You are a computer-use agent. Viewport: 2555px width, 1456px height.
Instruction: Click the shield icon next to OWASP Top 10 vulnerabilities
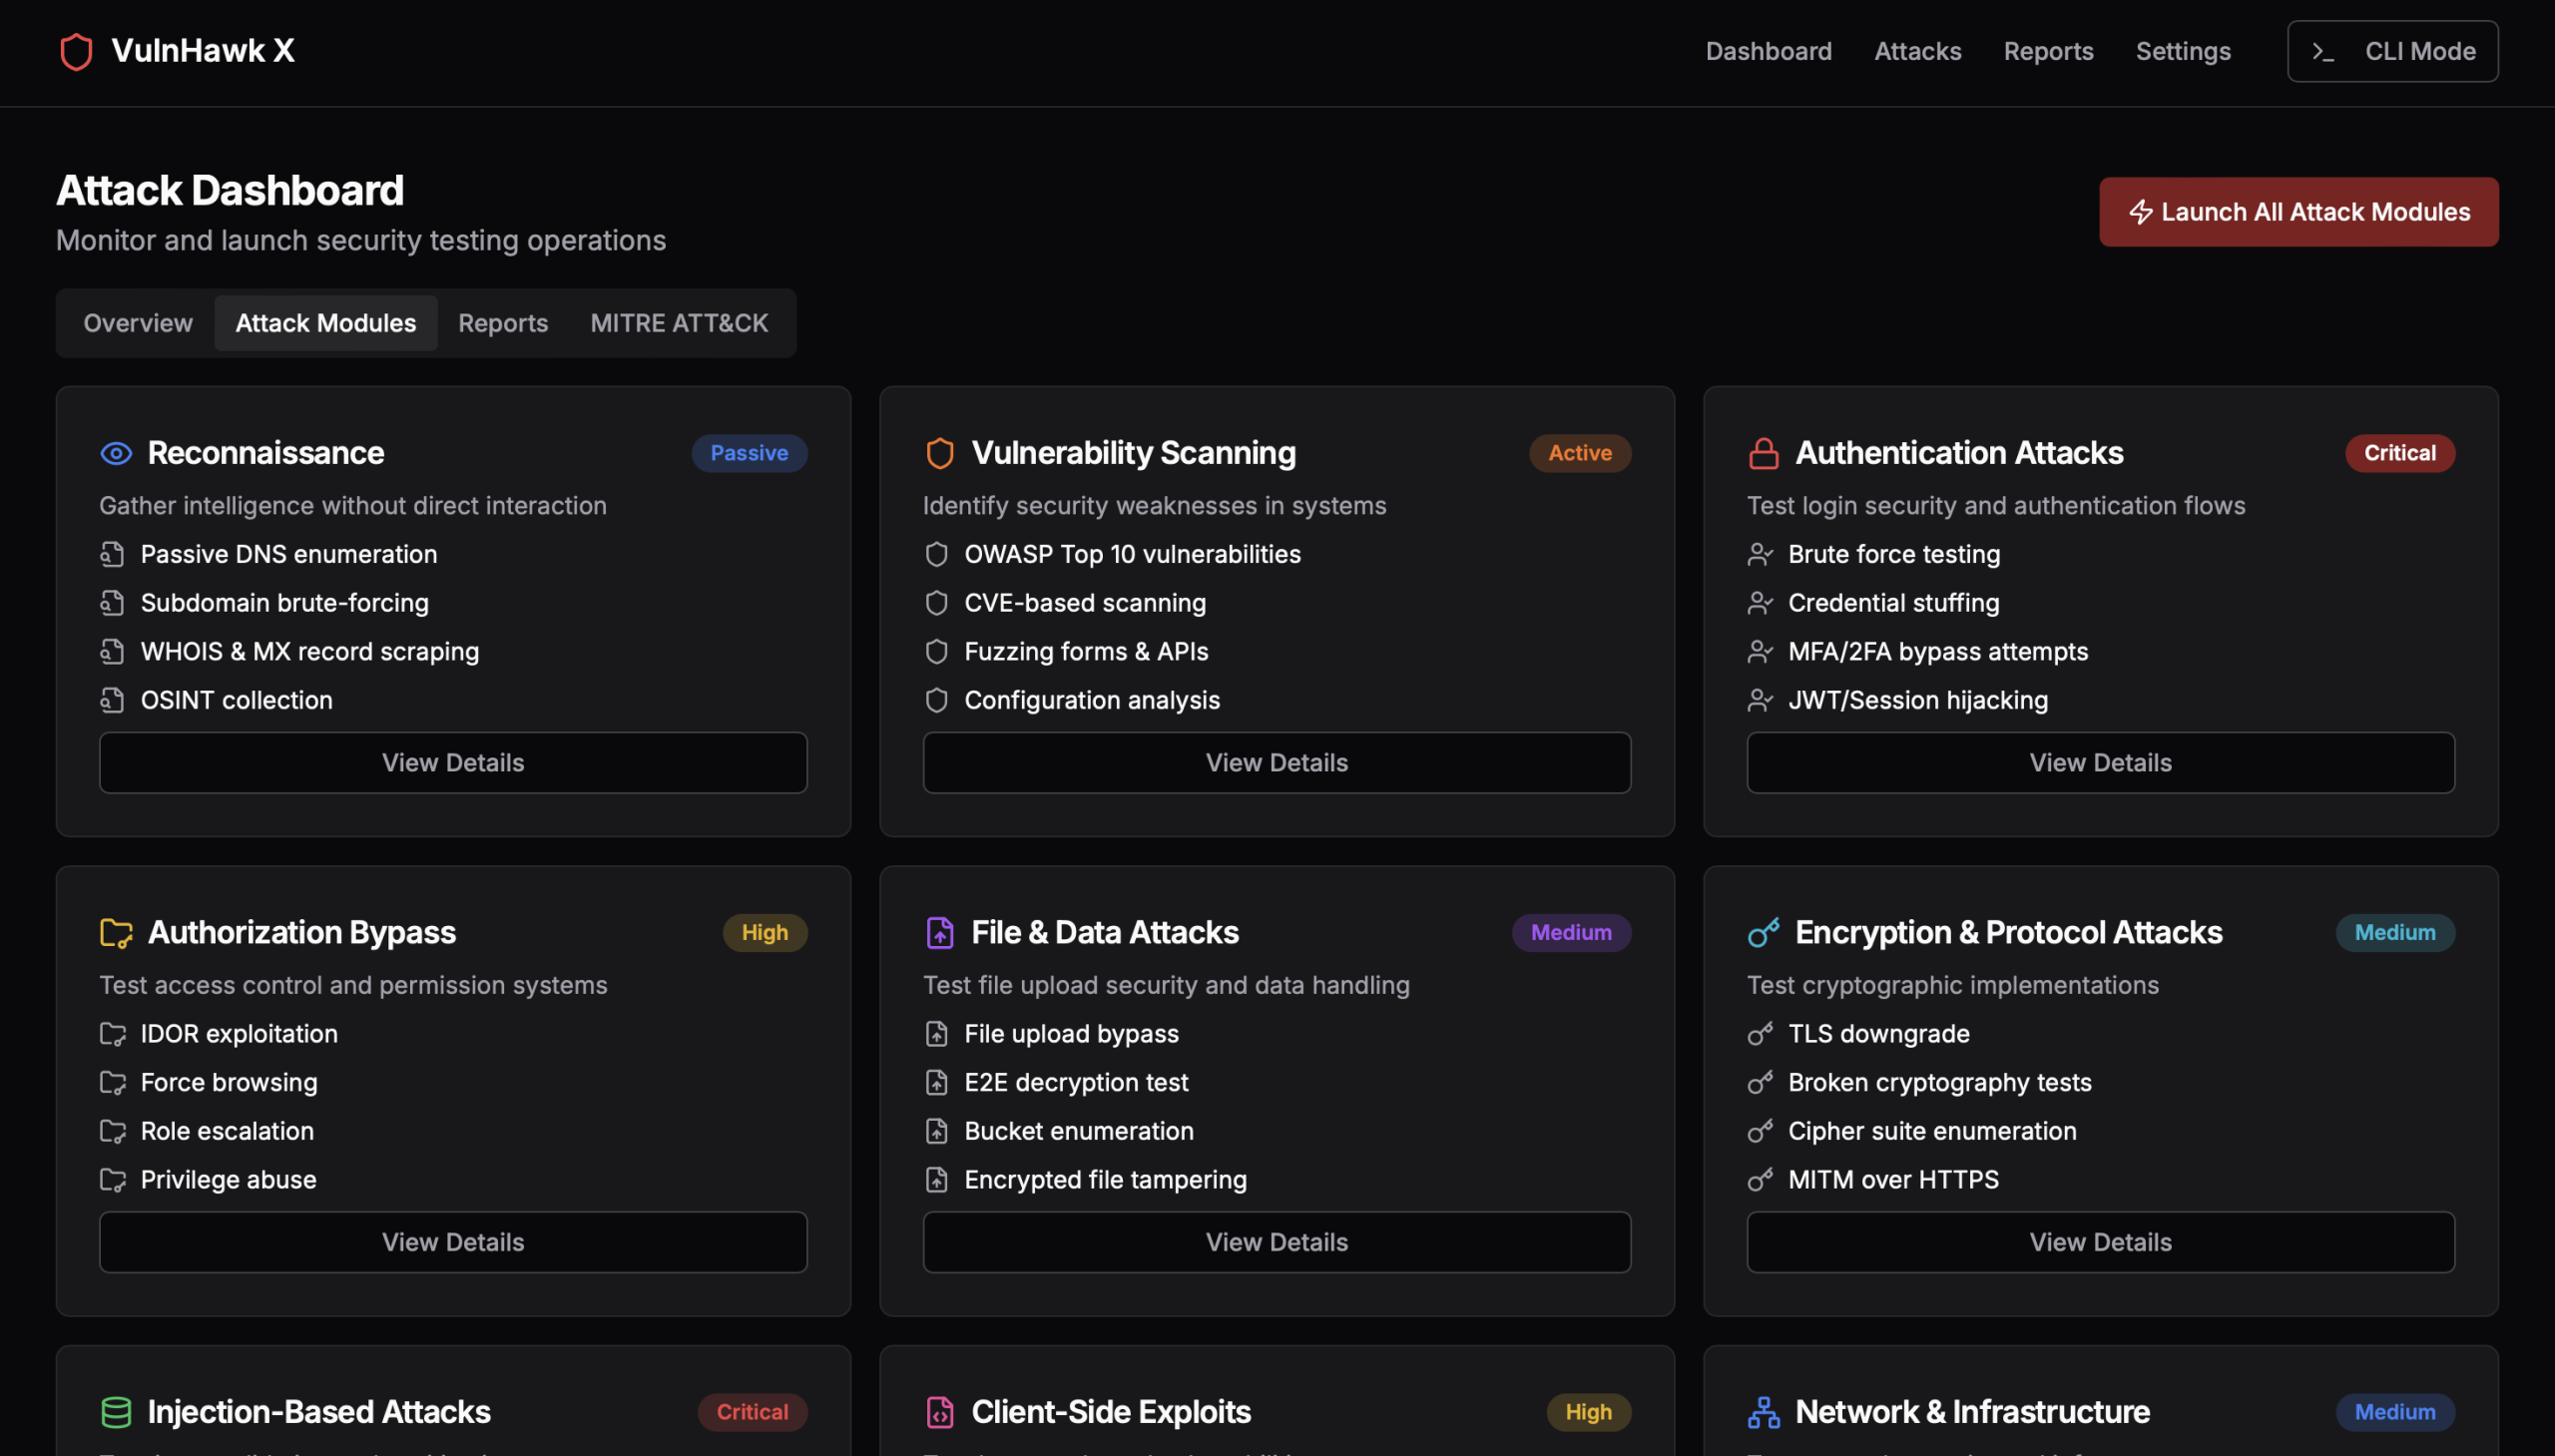click(936, 554)
